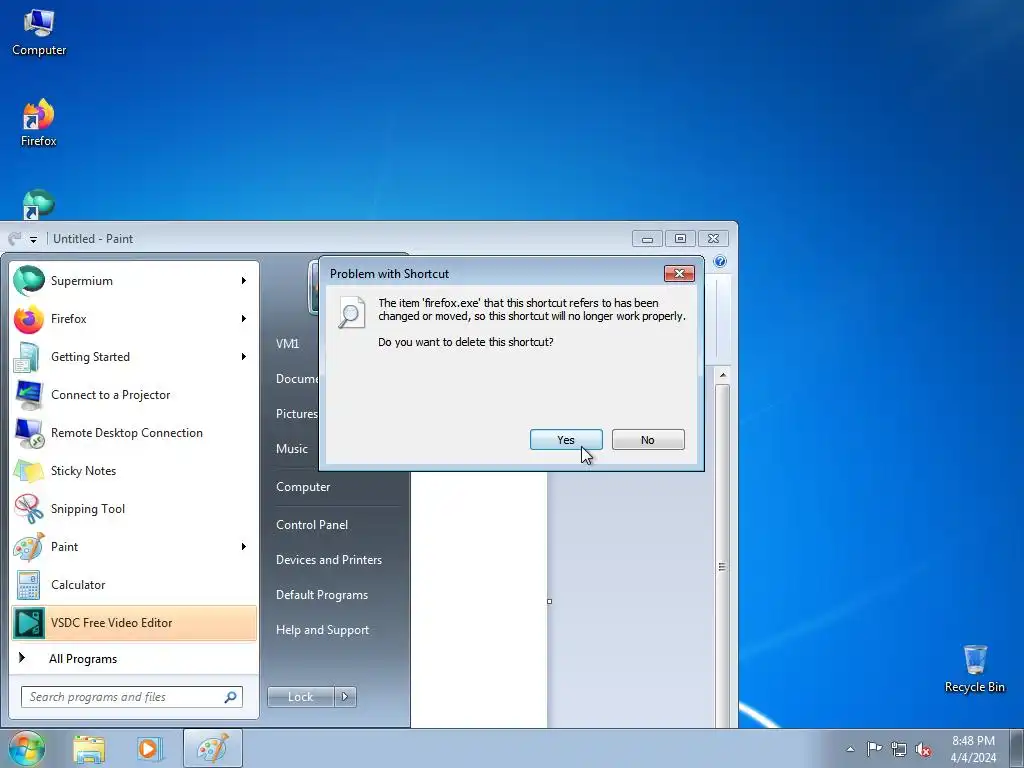
Task: Click the Action Center flag icon
Action: pos(874,748)
